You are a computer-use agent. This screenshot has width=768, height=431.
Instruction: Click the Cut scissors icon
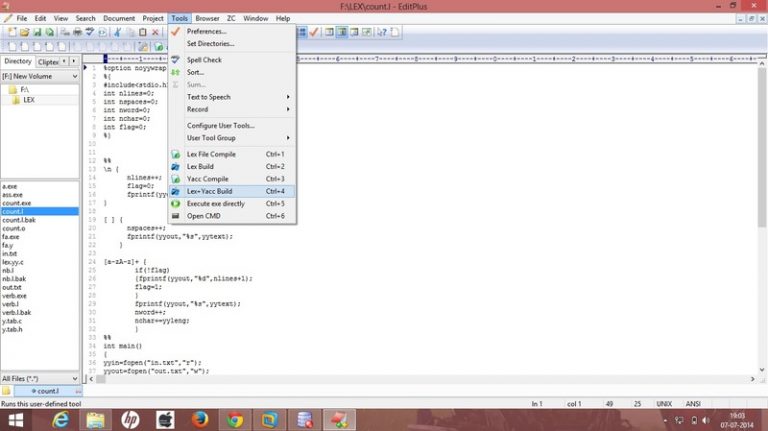click(x=118, y=32)
